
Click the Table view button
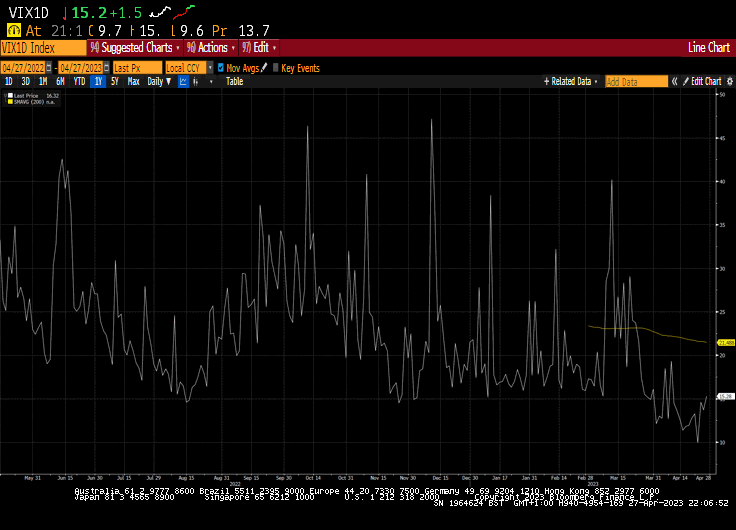coord(234,81)
